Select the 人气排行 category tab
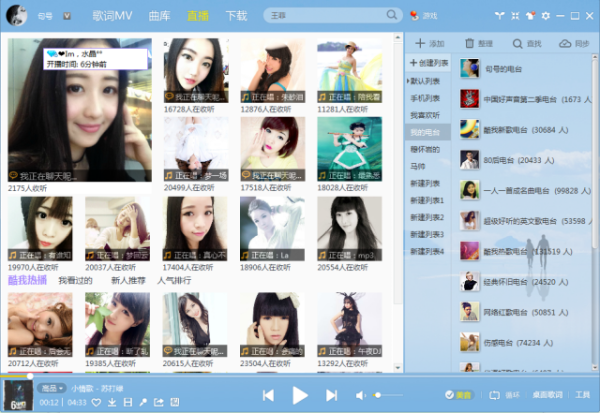Image resolution: width=600 pixels, height=413 pixels. click(x=174, y=281)
